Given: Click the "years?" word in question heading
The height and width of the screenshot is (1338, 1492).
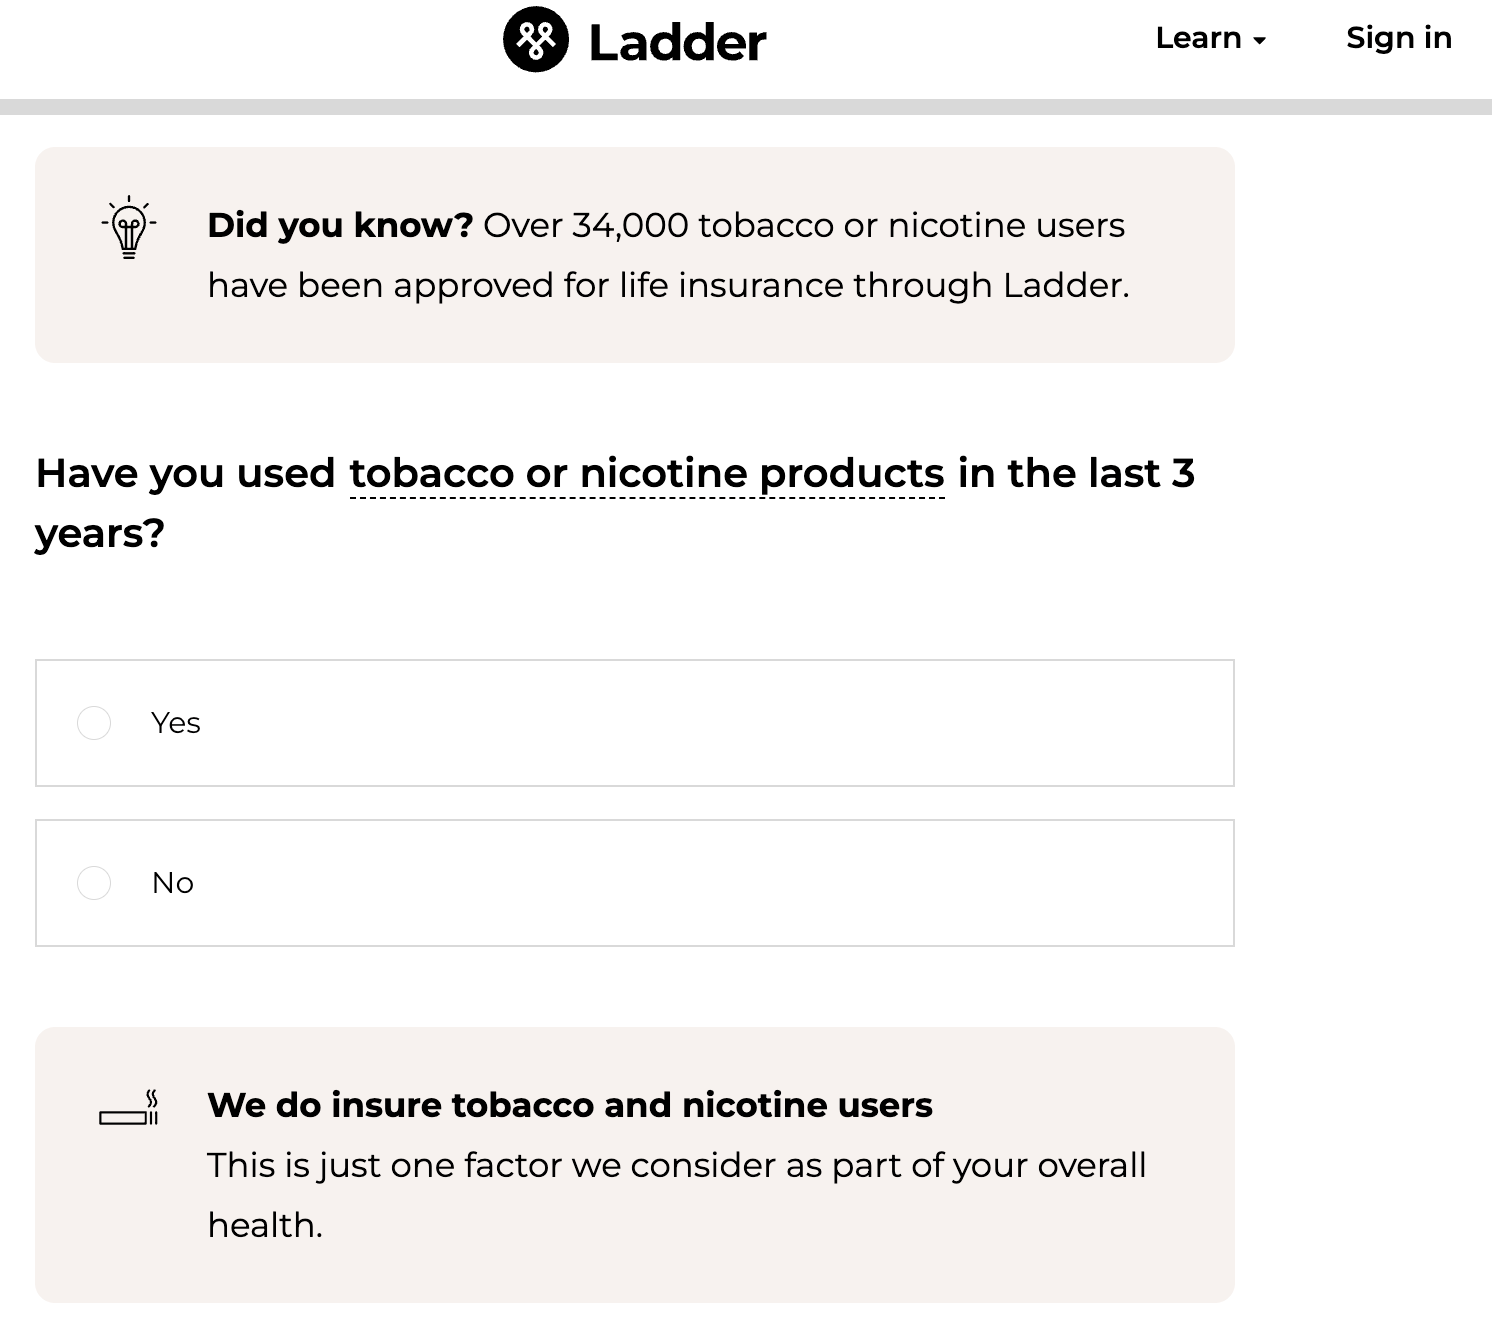Looking at the screenshot, I should [100, 534].
